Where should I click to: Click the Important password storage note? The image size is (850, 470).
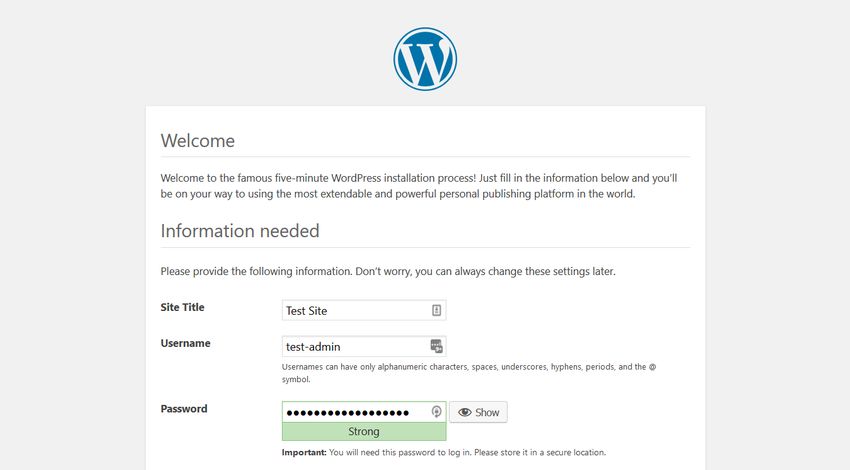click(443, 452)
